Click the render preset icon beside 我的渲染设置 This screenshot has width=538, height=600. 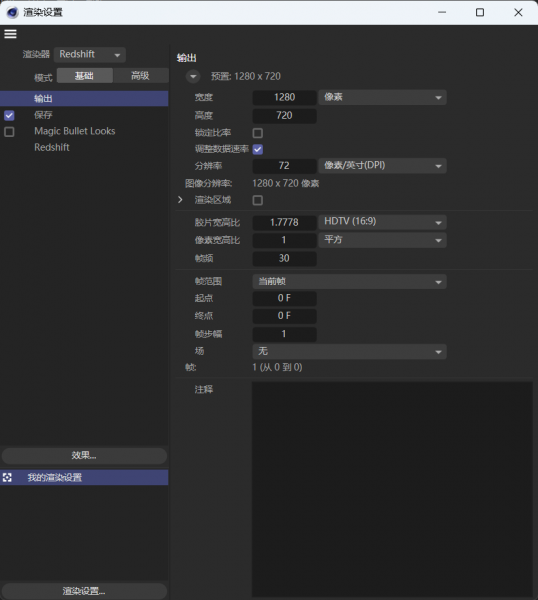click(x=7, y=477)
